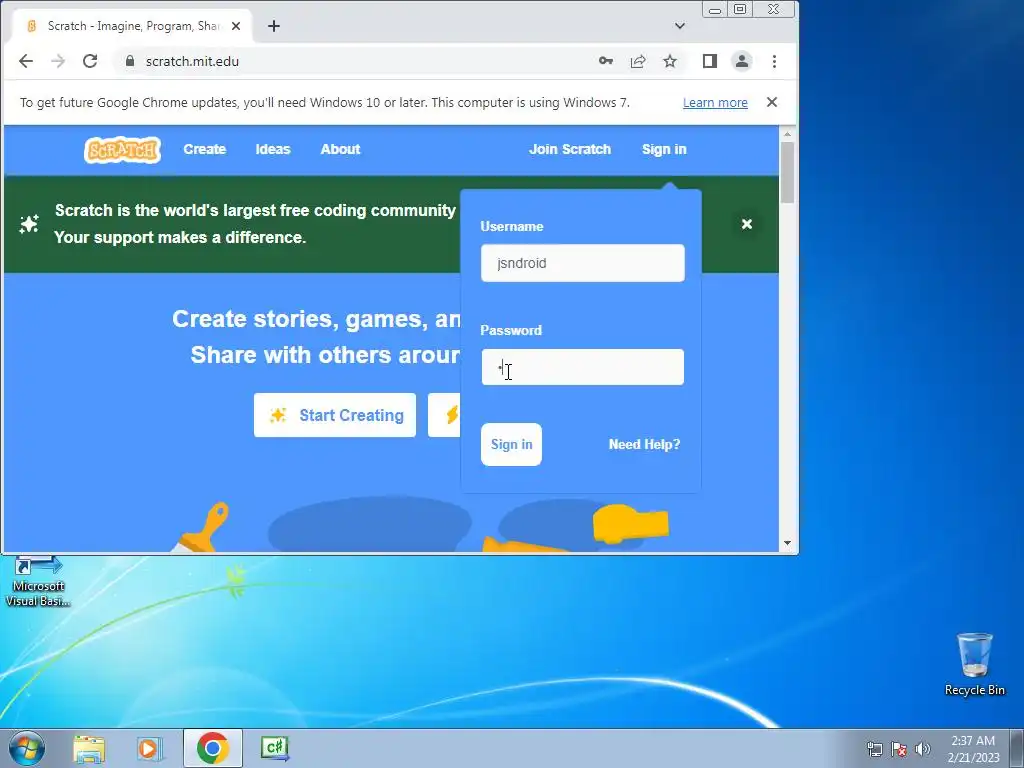This screenshot has height=768, width=1024.
Task: Click the Chrome back arrow
Action: [25, 61]
